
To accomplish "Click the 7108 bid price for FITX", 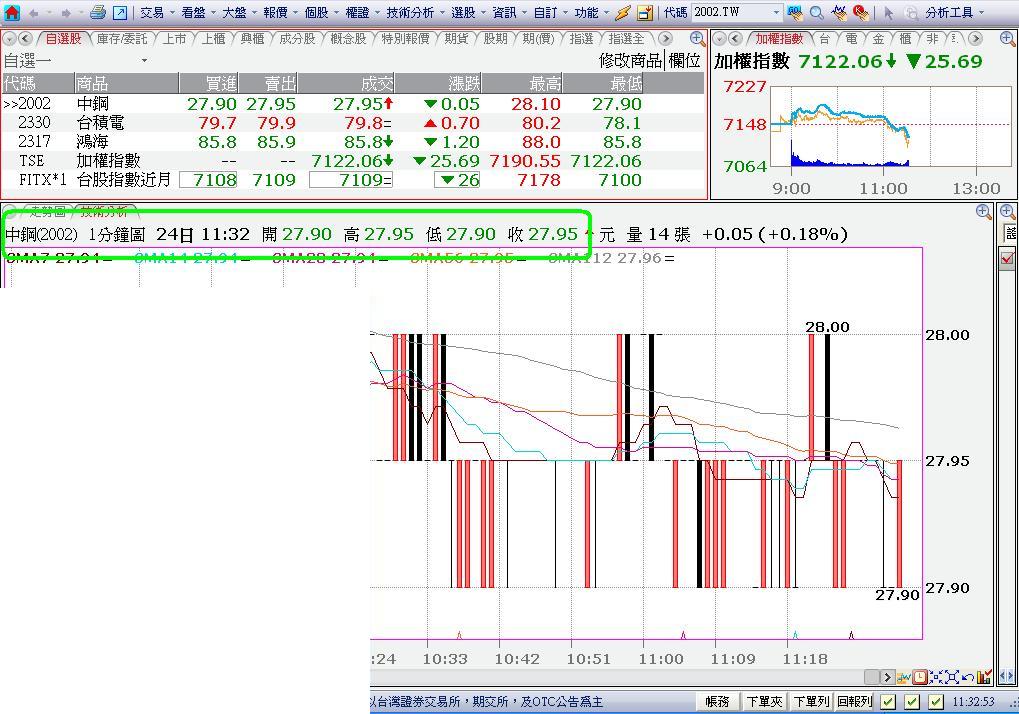I will 208,180.
